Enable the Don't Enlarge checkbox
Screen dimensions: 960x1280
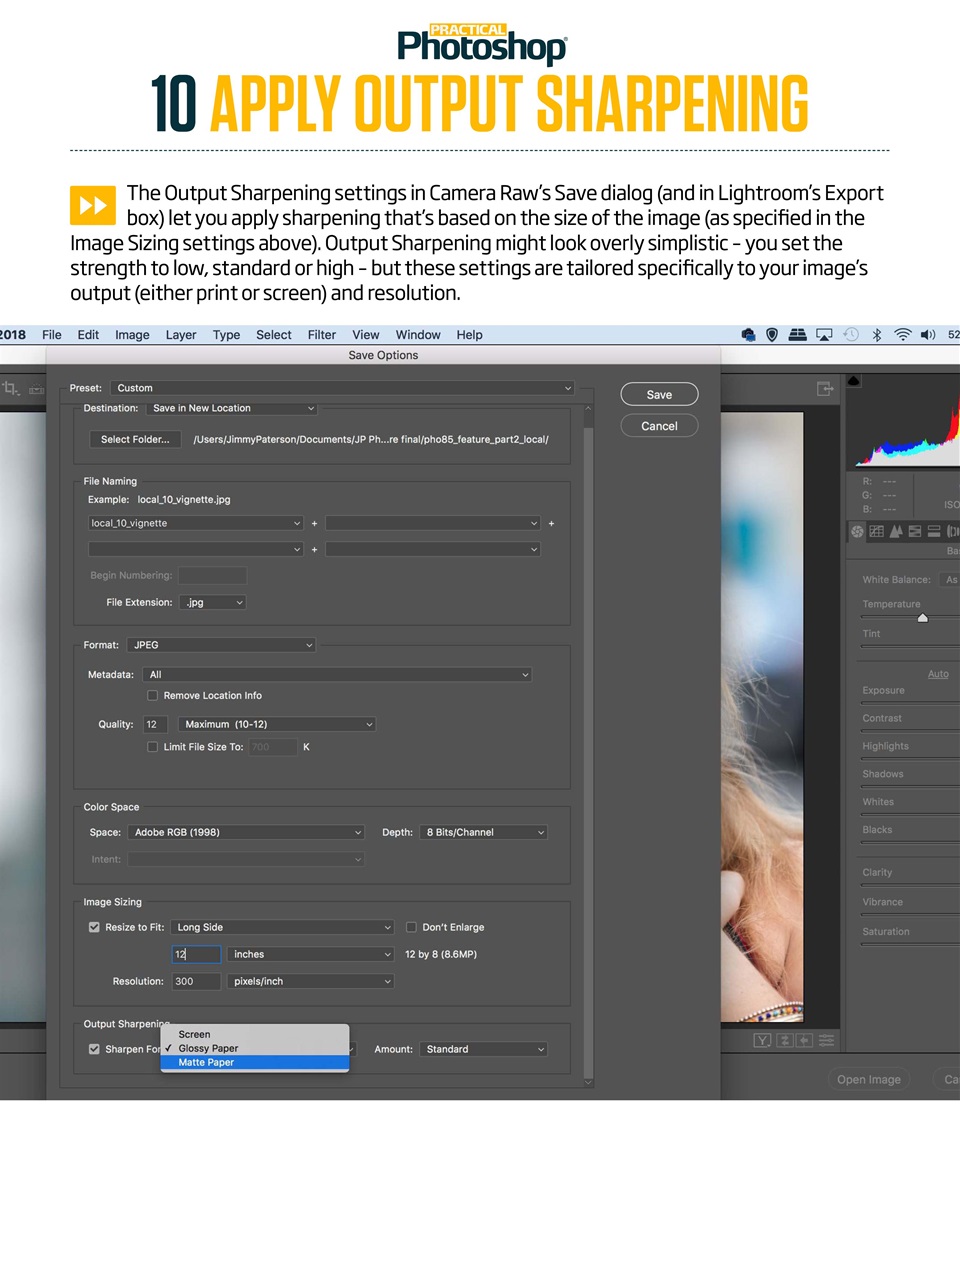pyautogui.click(x=411, y=927)
